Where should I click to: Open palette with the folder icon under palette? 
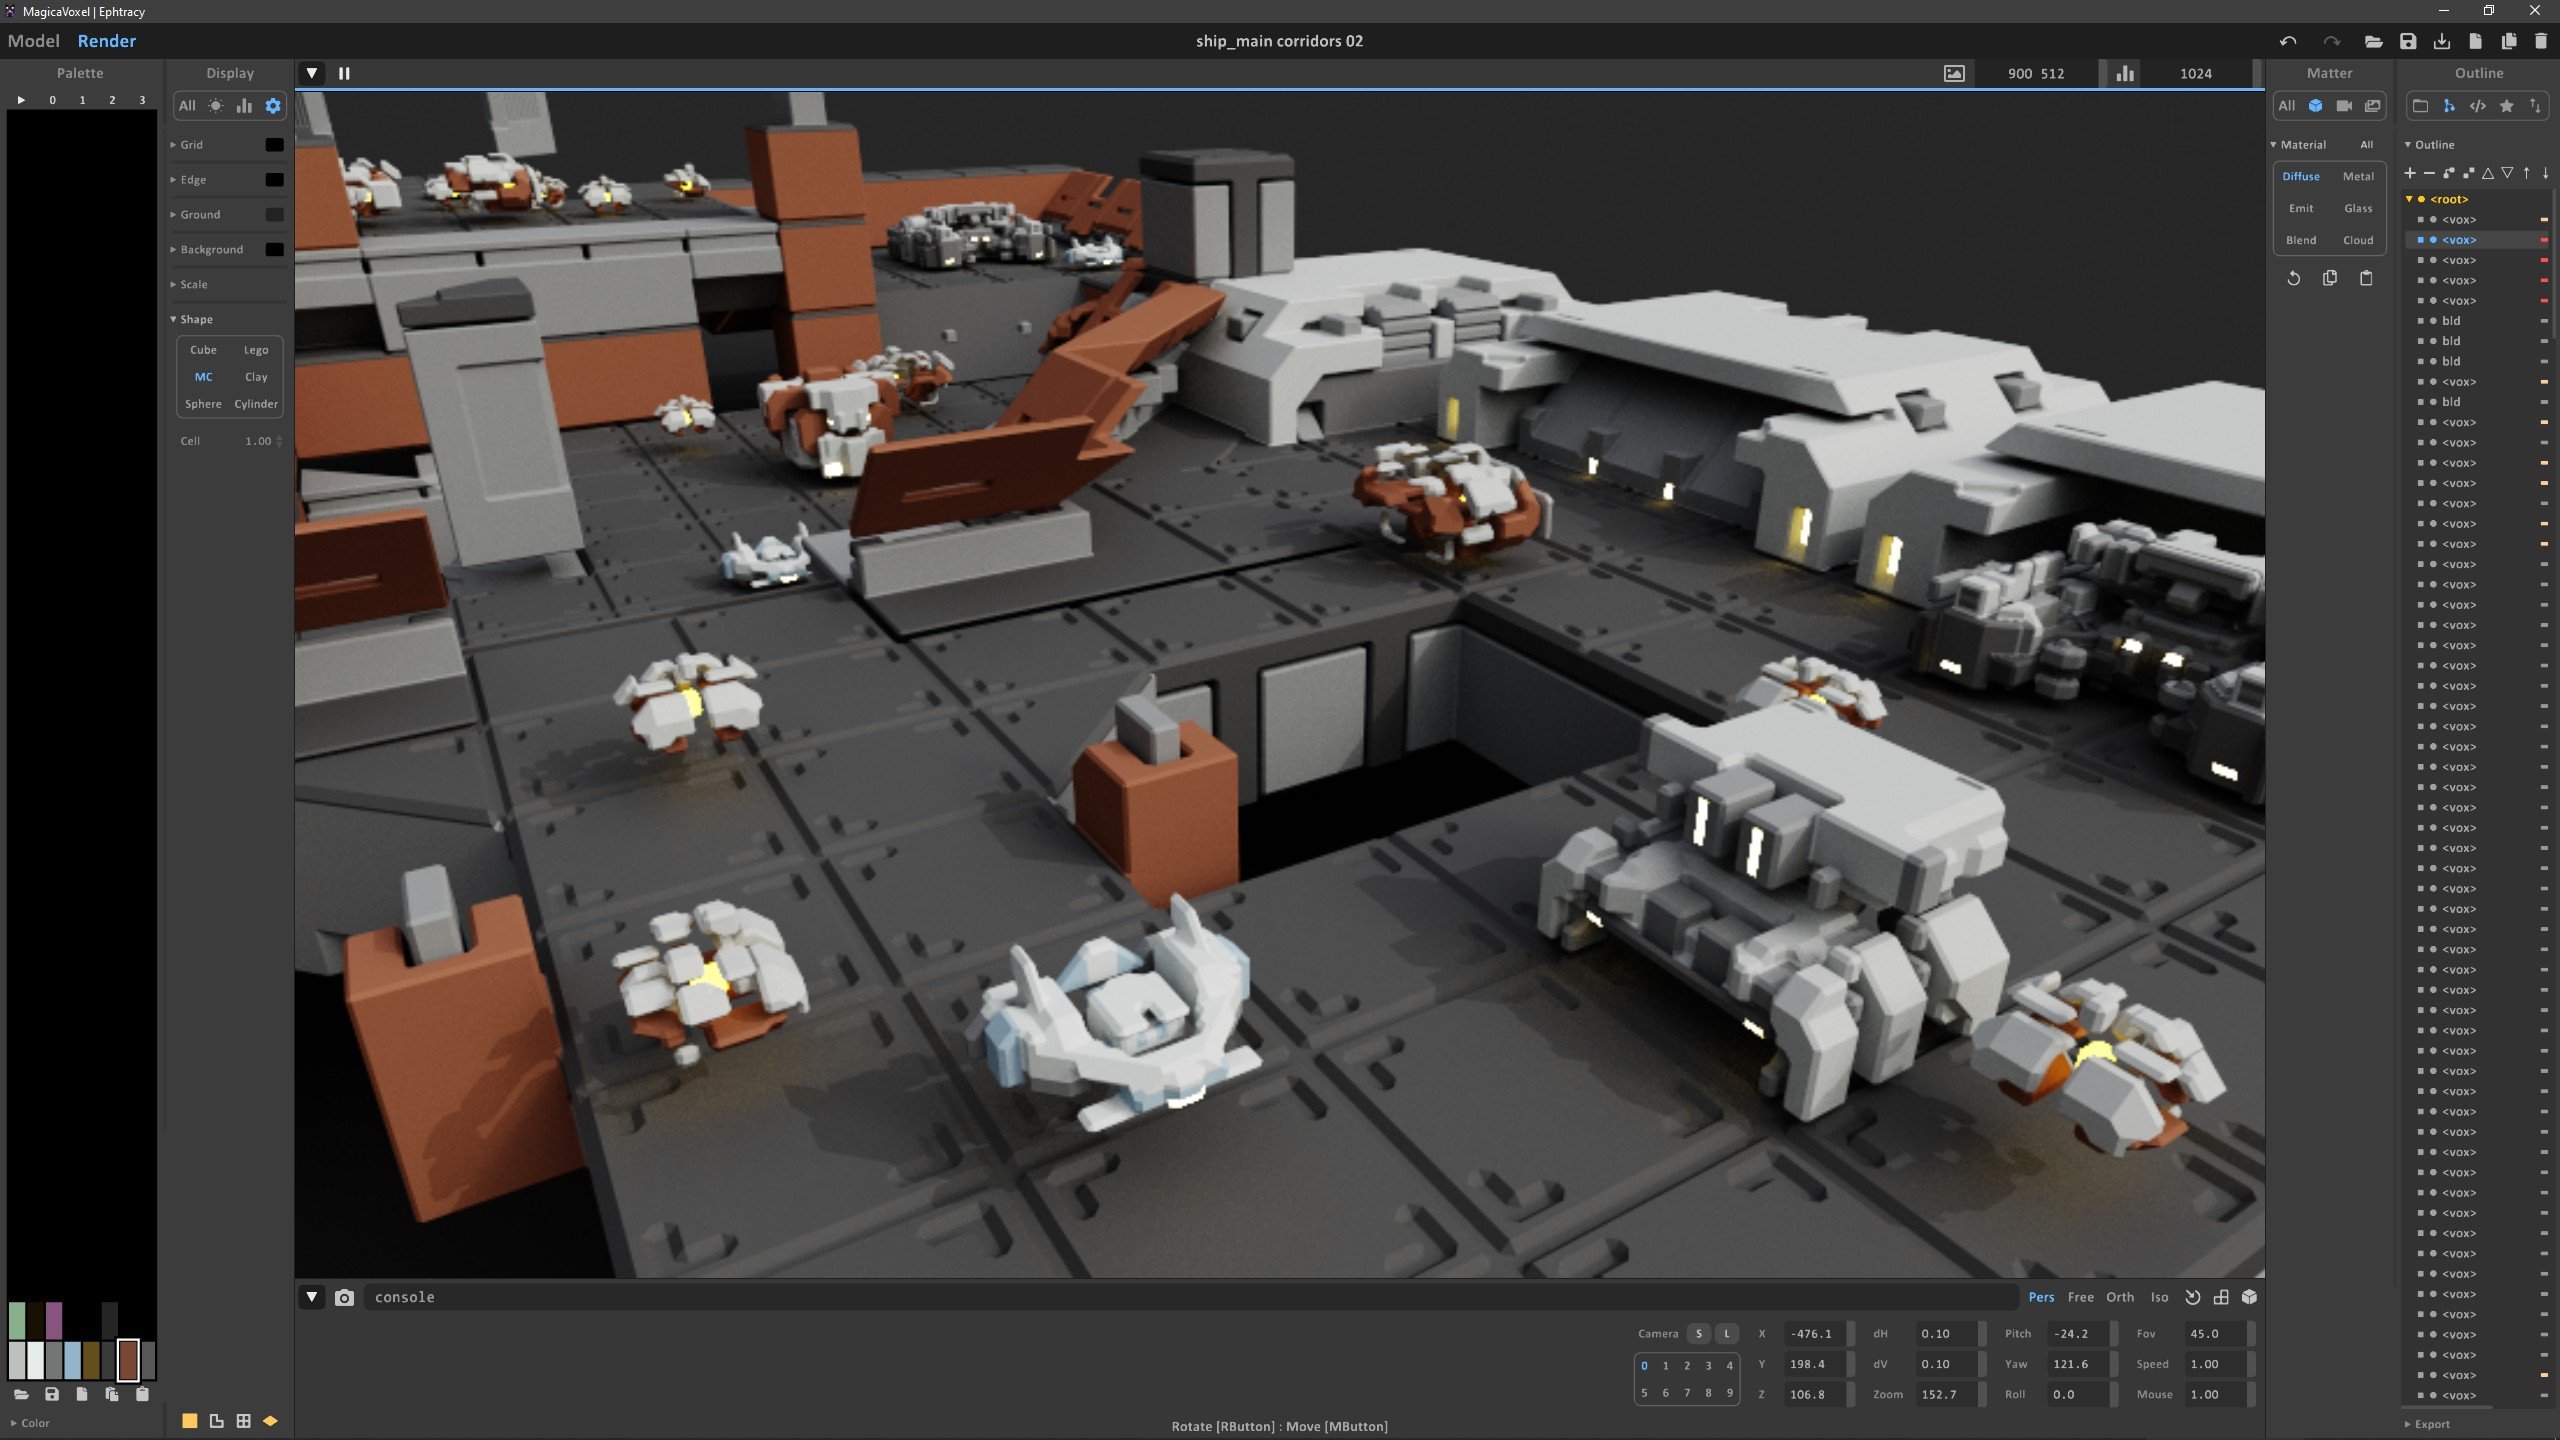(21, 1394)
